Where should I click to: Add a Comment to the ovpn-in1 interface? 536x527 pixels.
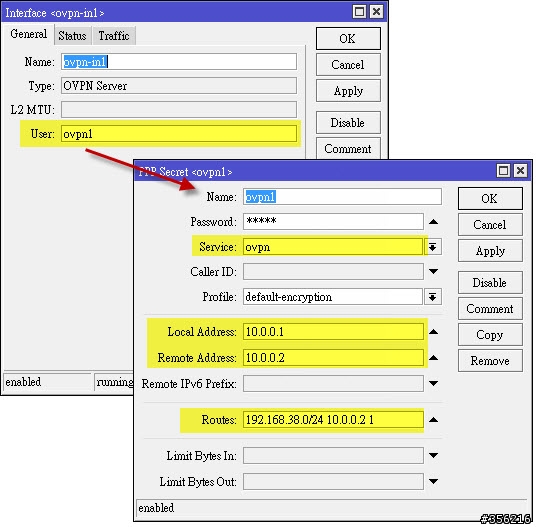pos(348,148)
